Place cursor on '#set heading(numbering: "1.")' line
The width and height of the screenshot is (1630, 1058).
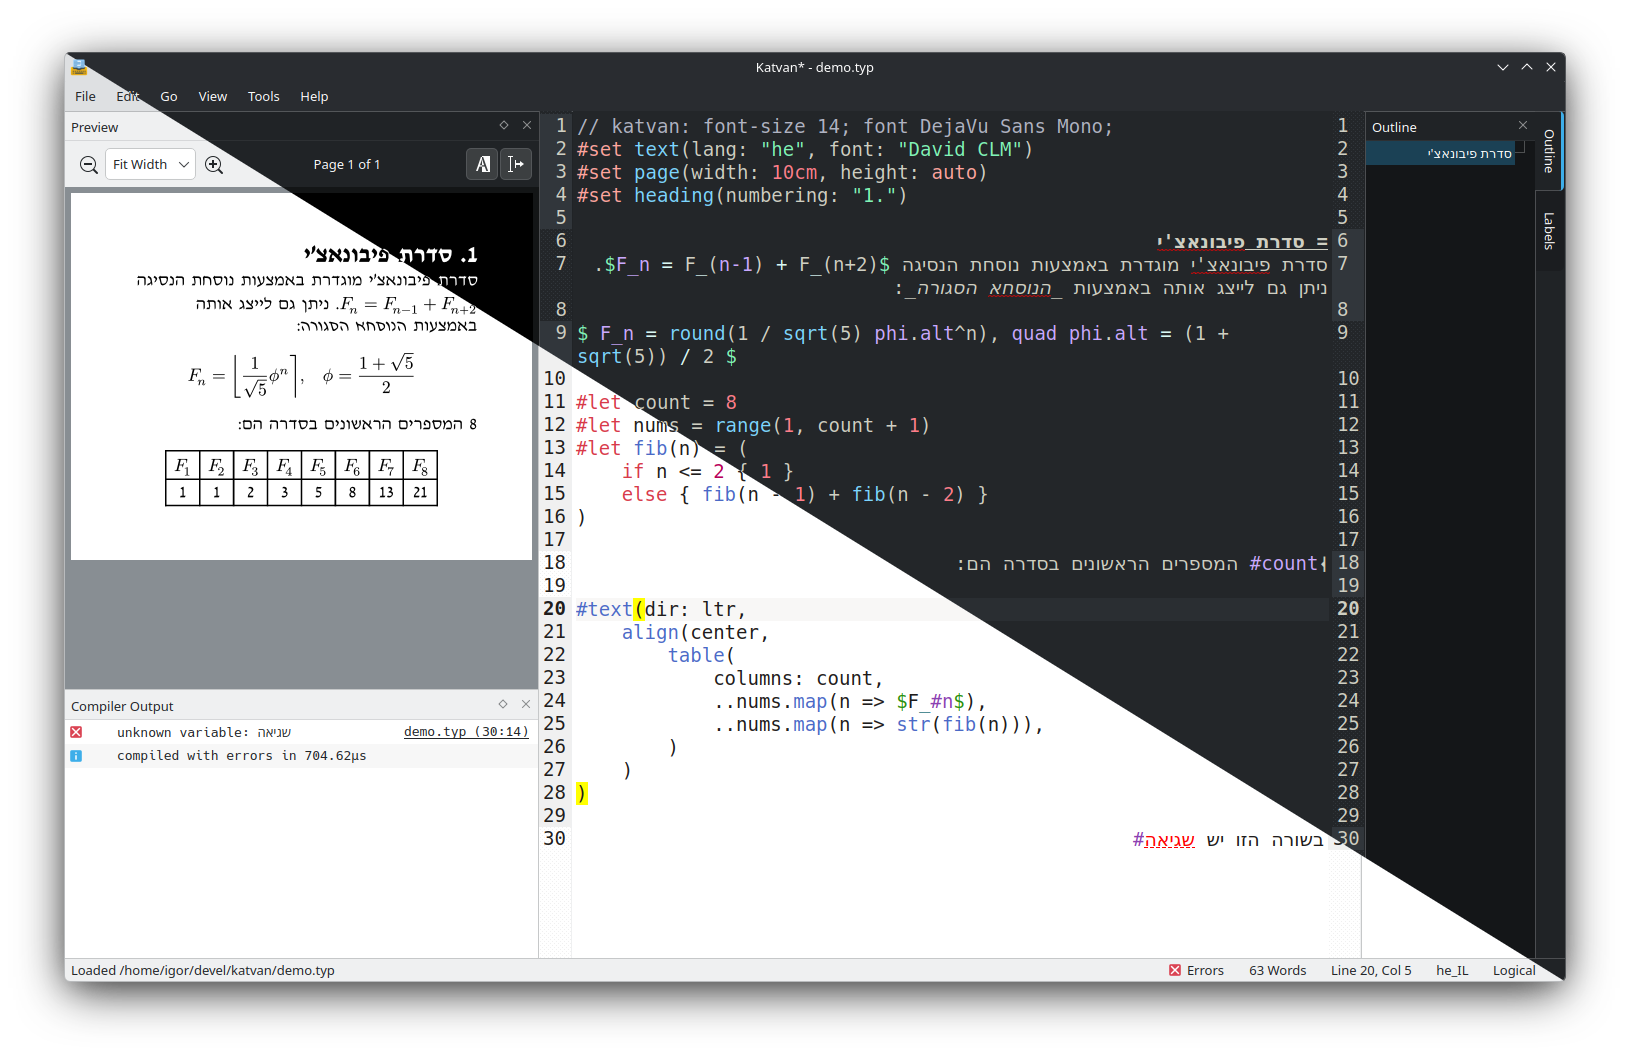pos(742,196)
